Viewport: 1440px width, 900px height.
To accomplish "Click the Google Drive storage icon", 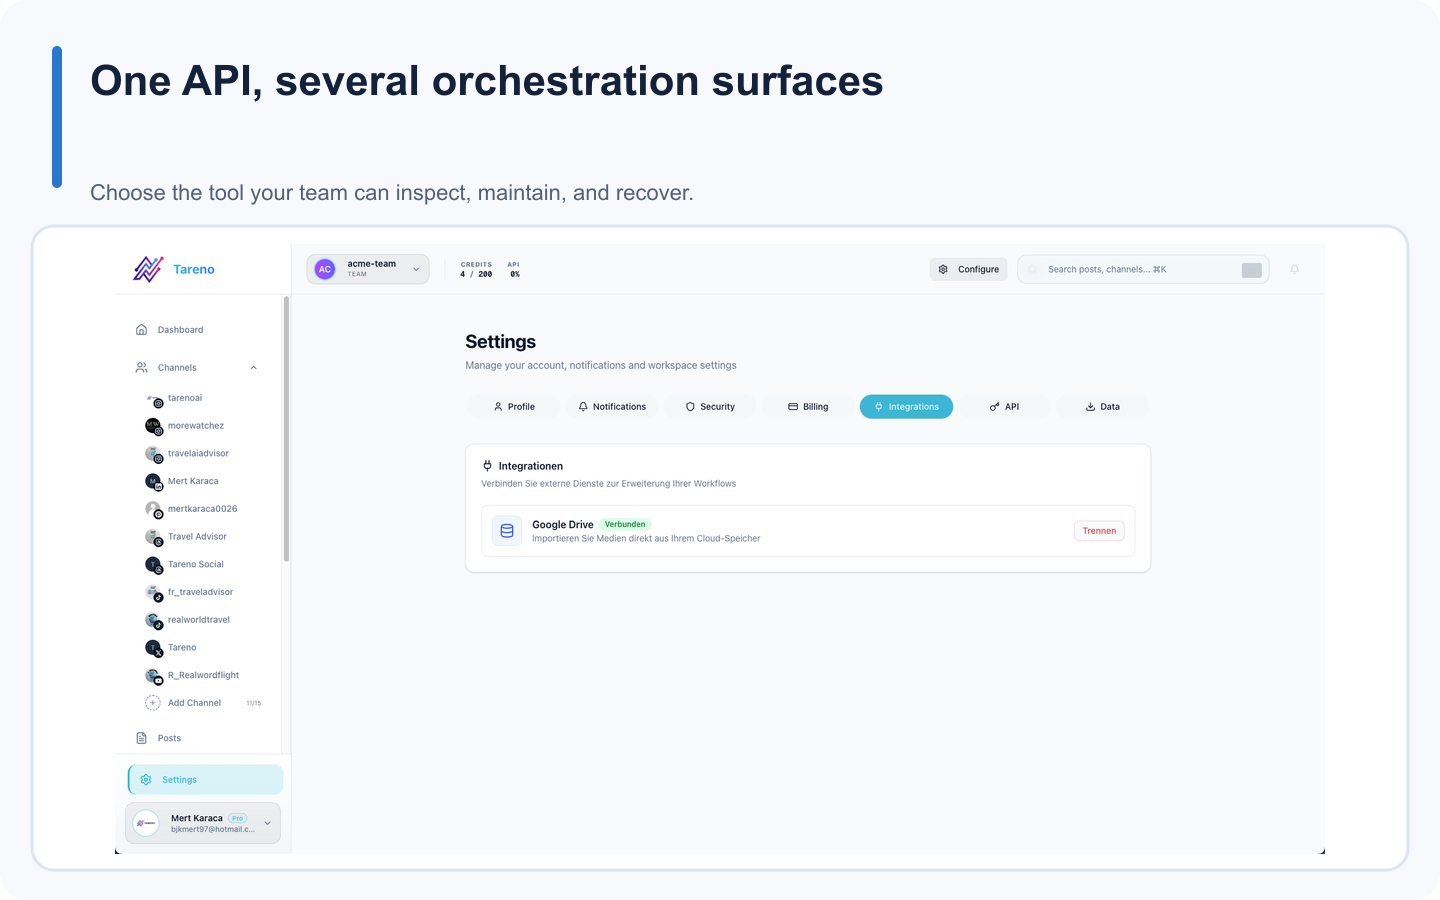I will coord(507,531).
